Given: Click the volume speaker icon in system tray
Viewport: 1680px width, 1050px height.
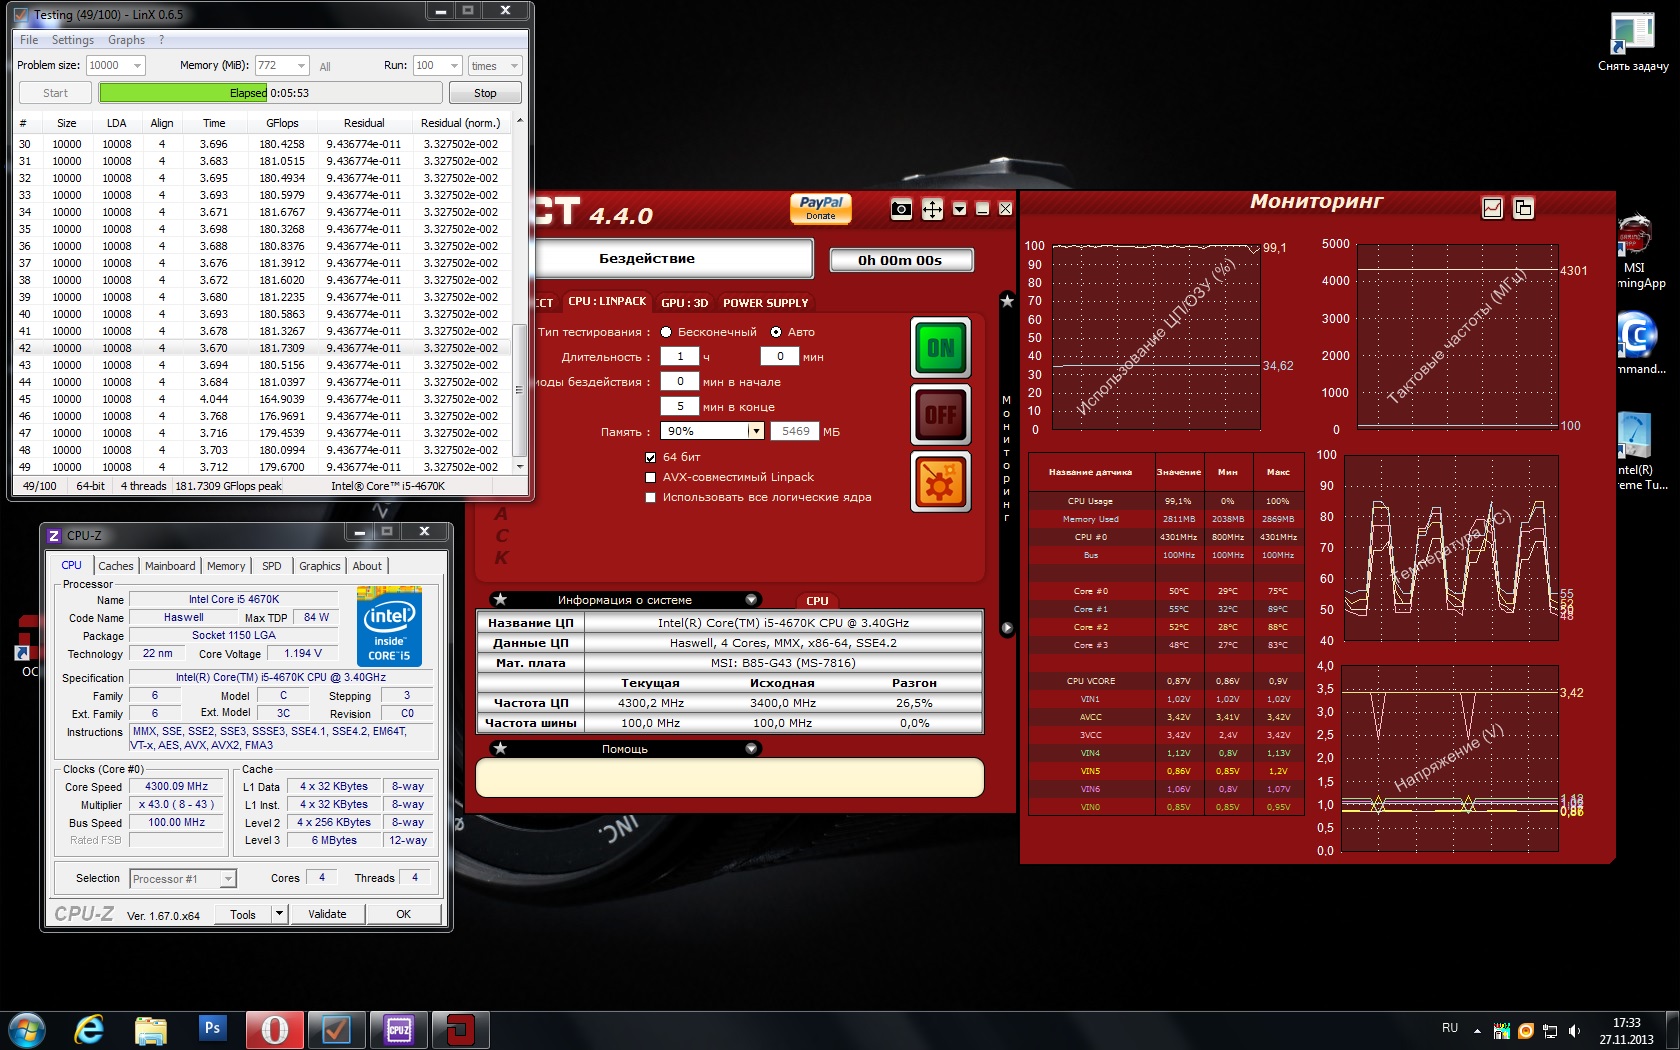Looking at the screenshot, I should pos(1574,1030).
